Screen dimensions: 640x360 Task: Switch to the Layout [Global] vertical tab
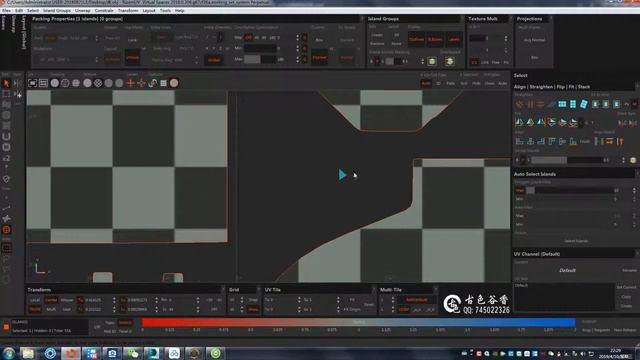click(x=24, y=33)
